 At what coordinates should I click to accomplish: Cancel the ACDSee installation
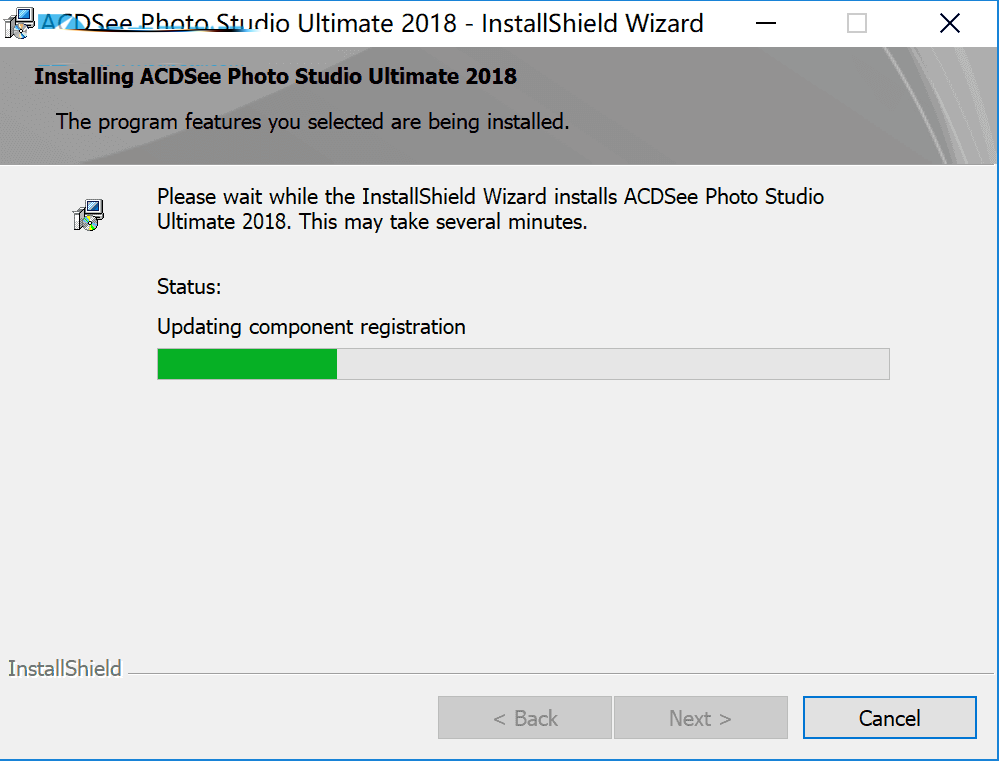click(889, 718)
